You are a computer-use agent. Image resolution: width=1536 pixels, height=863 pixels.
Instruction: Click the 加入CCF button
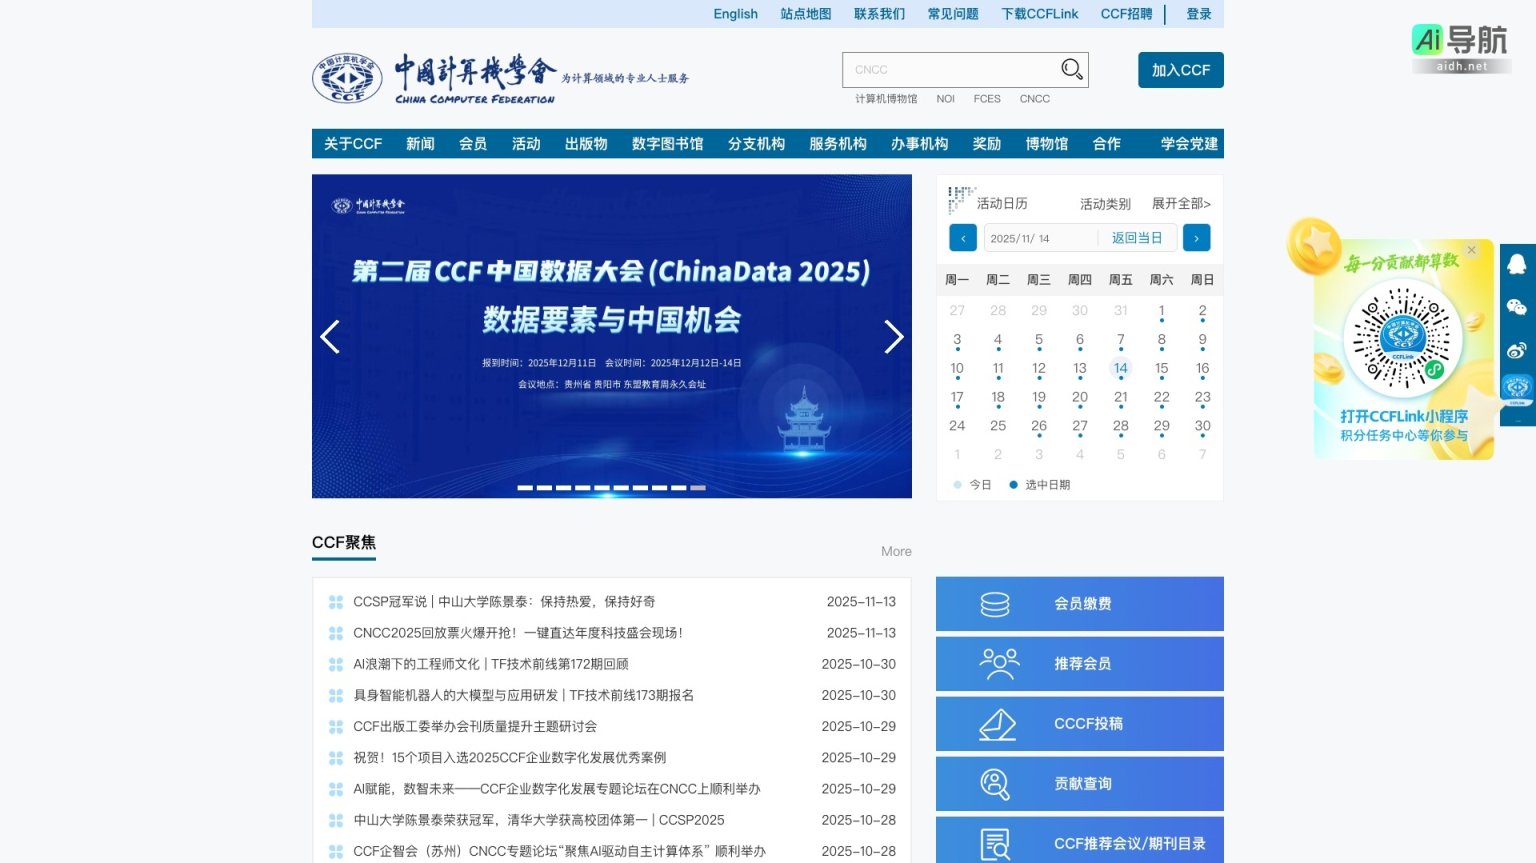(1180, 70)
